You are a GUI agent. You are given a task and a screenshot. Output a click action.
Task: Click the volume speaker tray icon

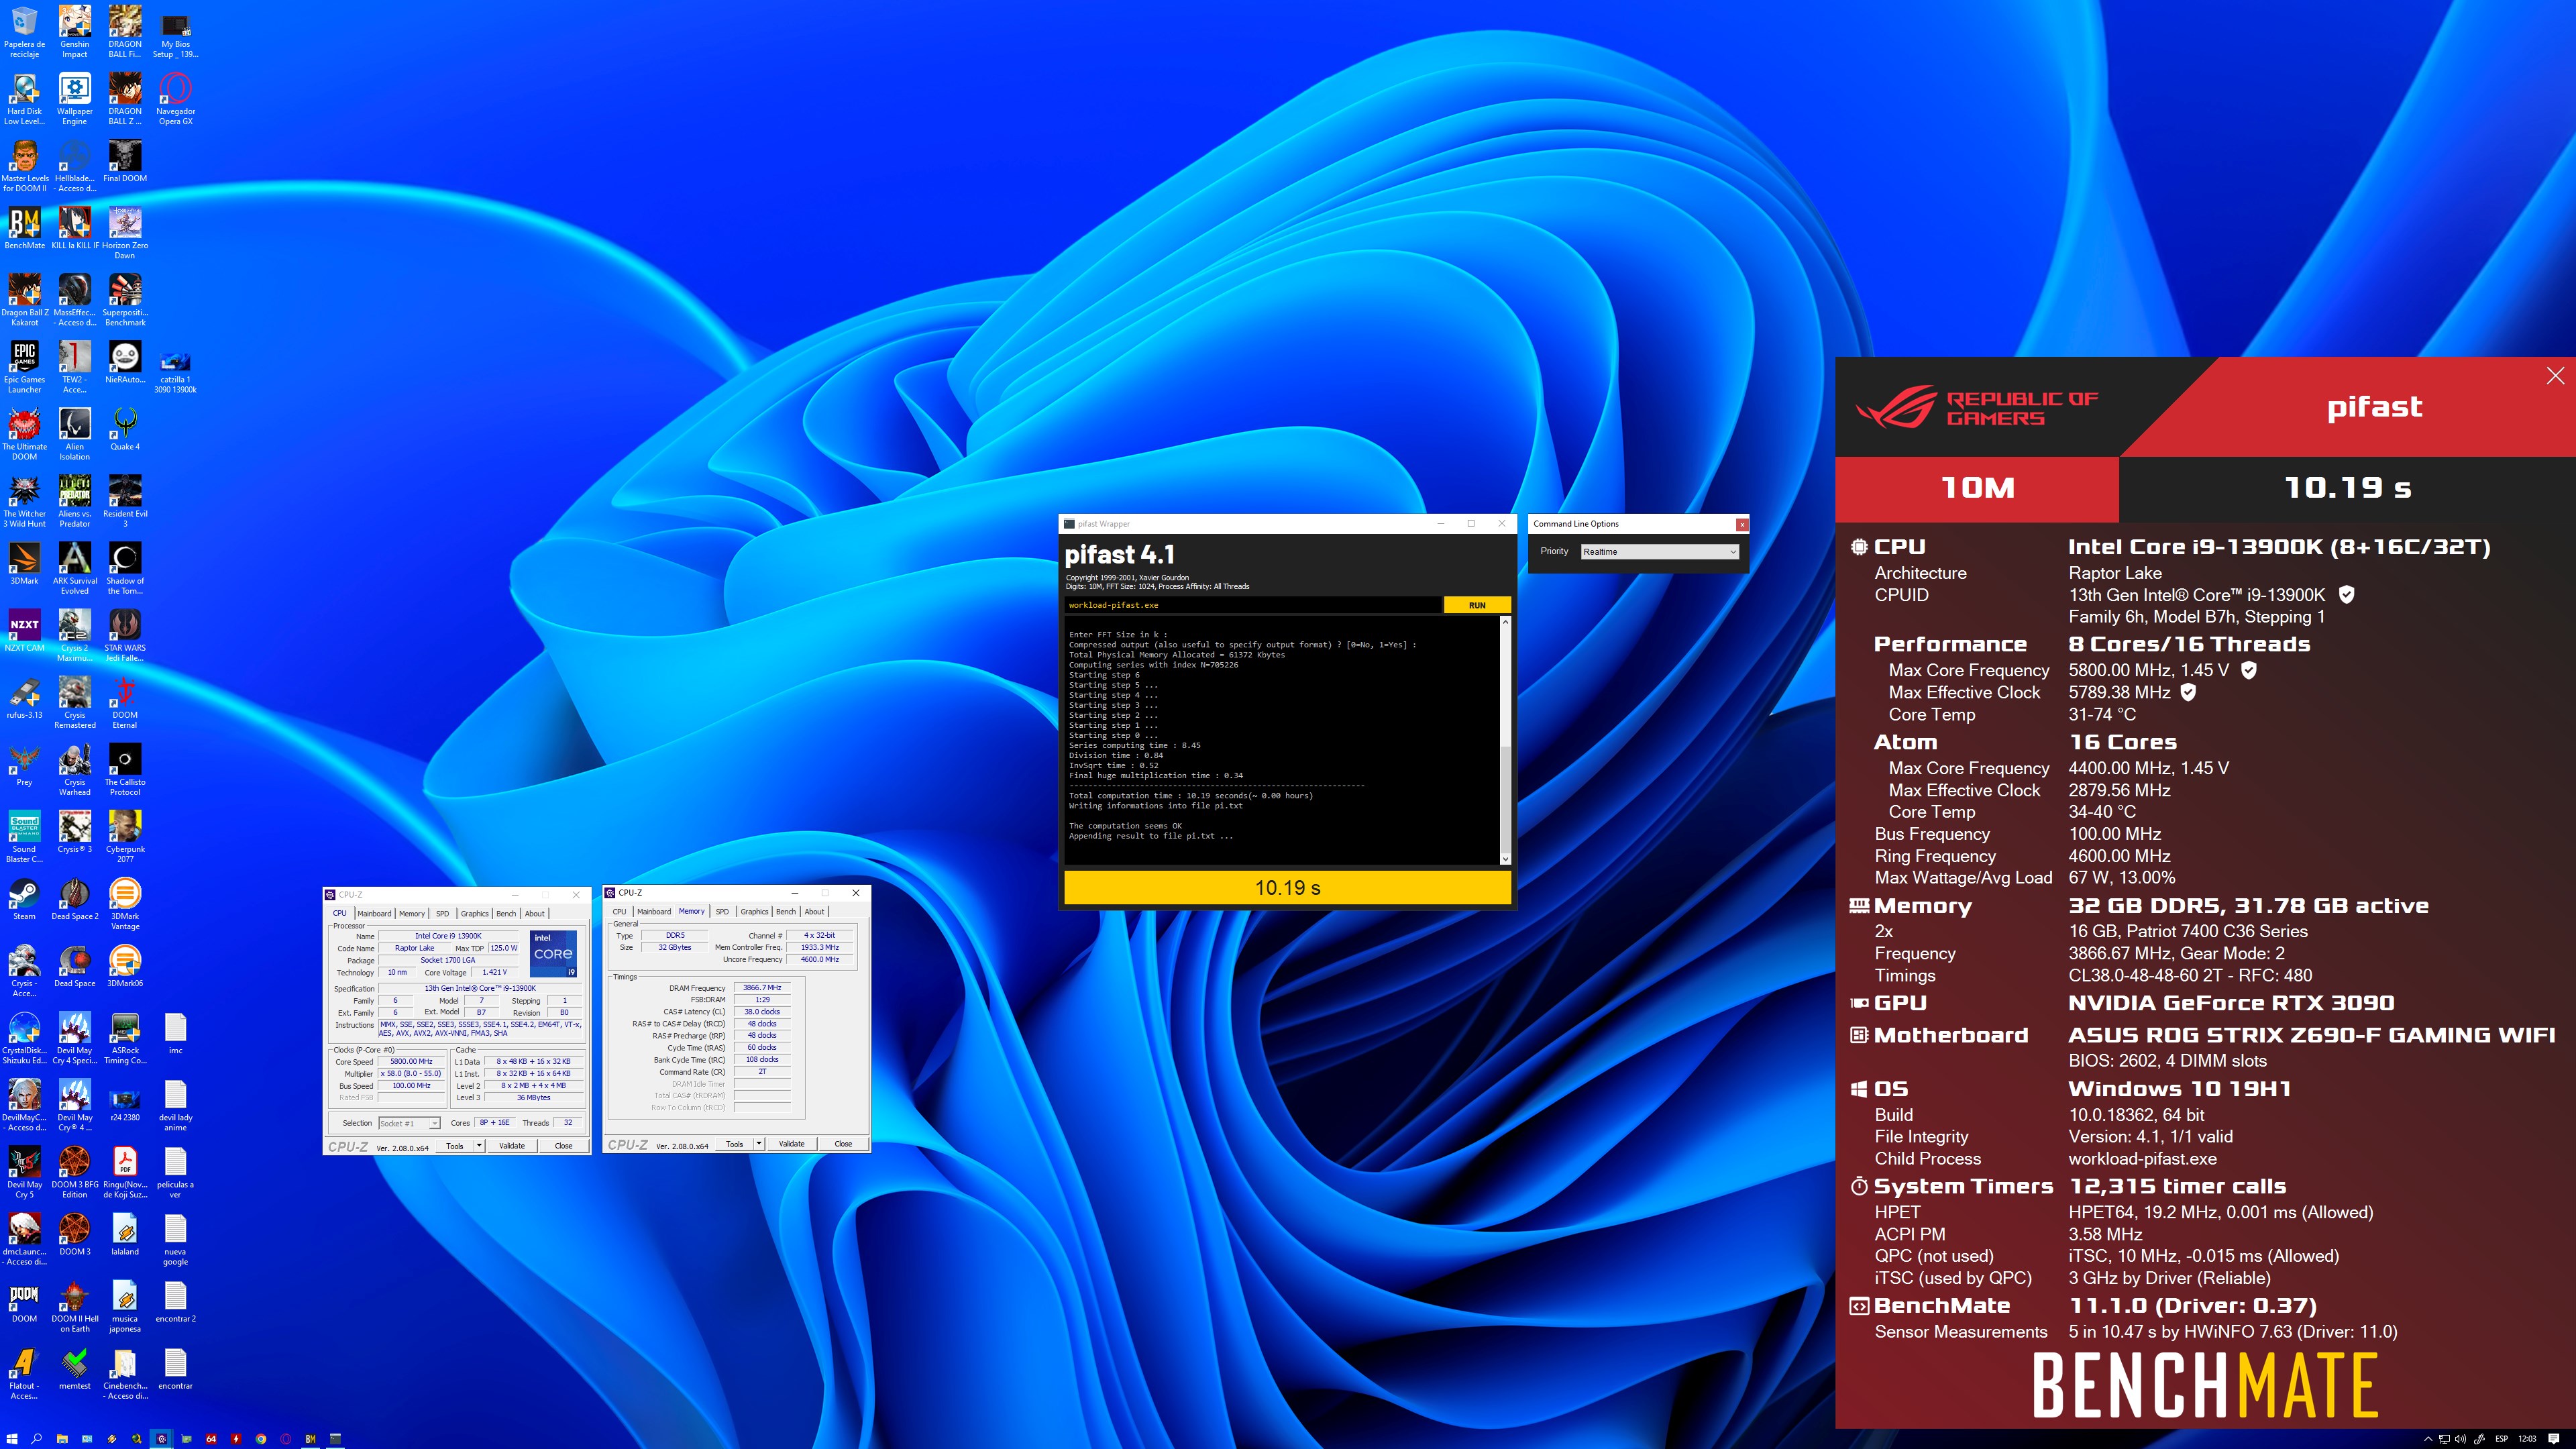[2461, 1439]
